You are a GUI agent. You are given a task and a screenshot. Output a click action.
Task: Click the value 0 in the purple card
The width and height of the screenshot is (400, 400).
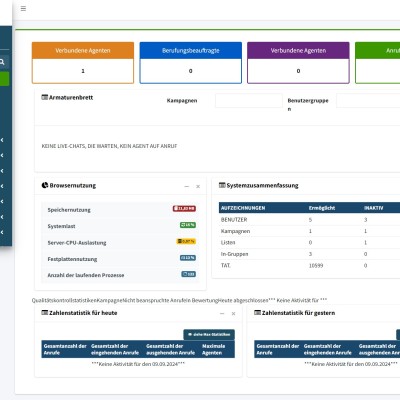298,71
